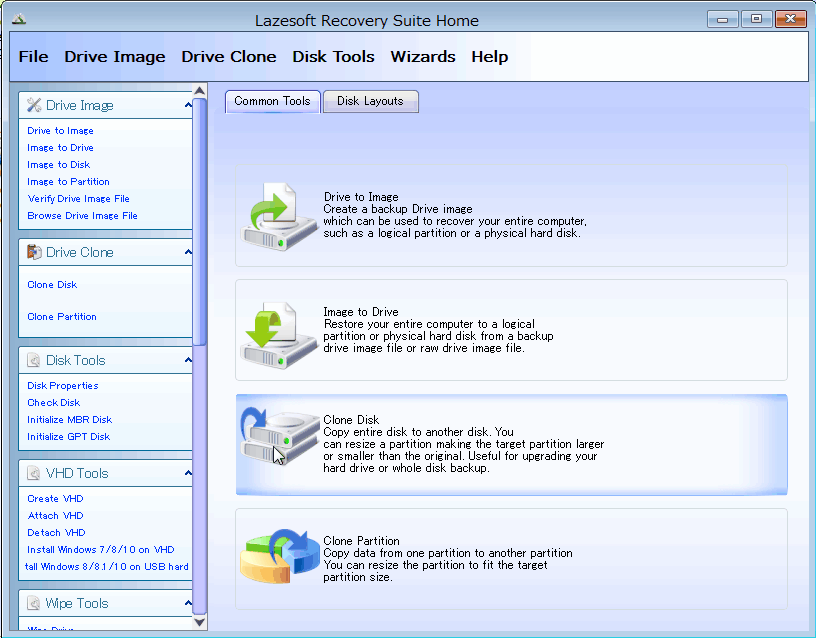Open Browse Drive Image File link
The height and width of the screenshot is (638, 816).
82,215
